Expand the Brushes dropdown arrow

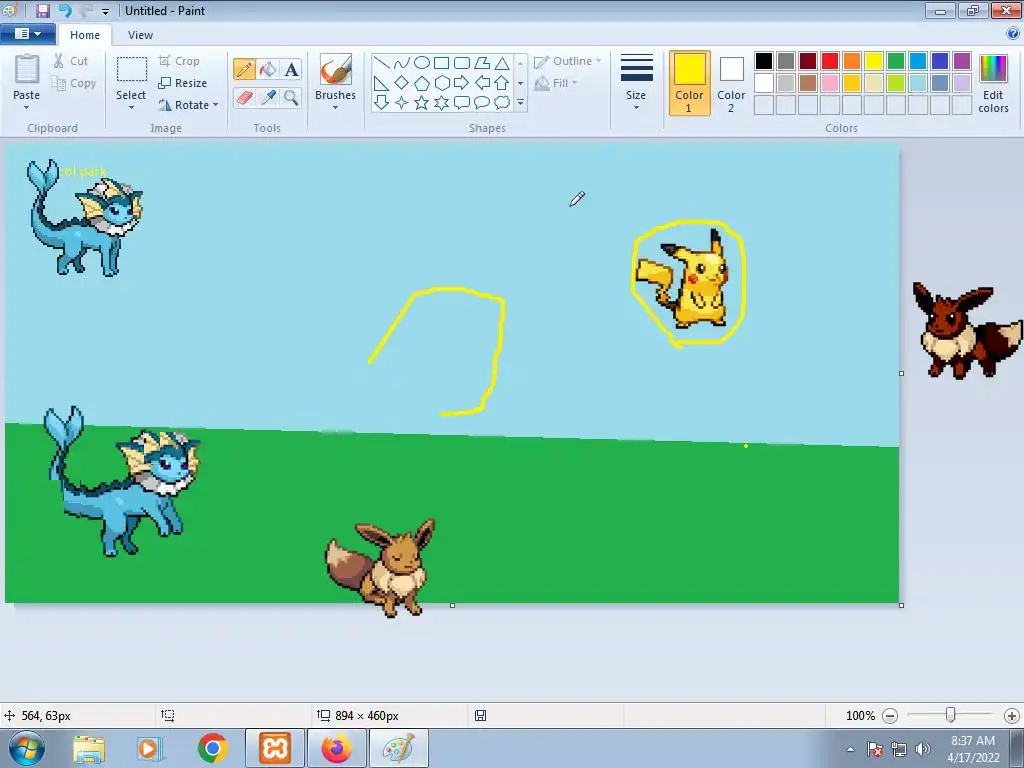pos(336,107)
